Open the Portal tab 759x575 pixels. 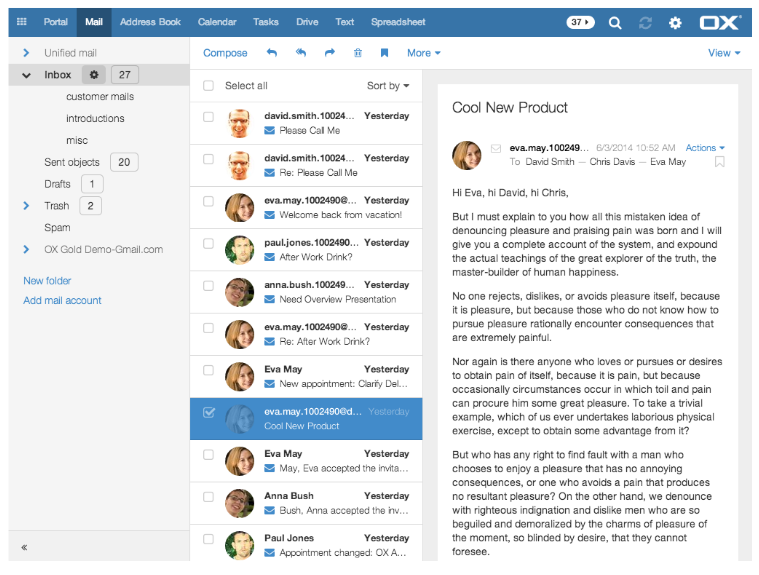pyautogui.click(x=56, y=22)
